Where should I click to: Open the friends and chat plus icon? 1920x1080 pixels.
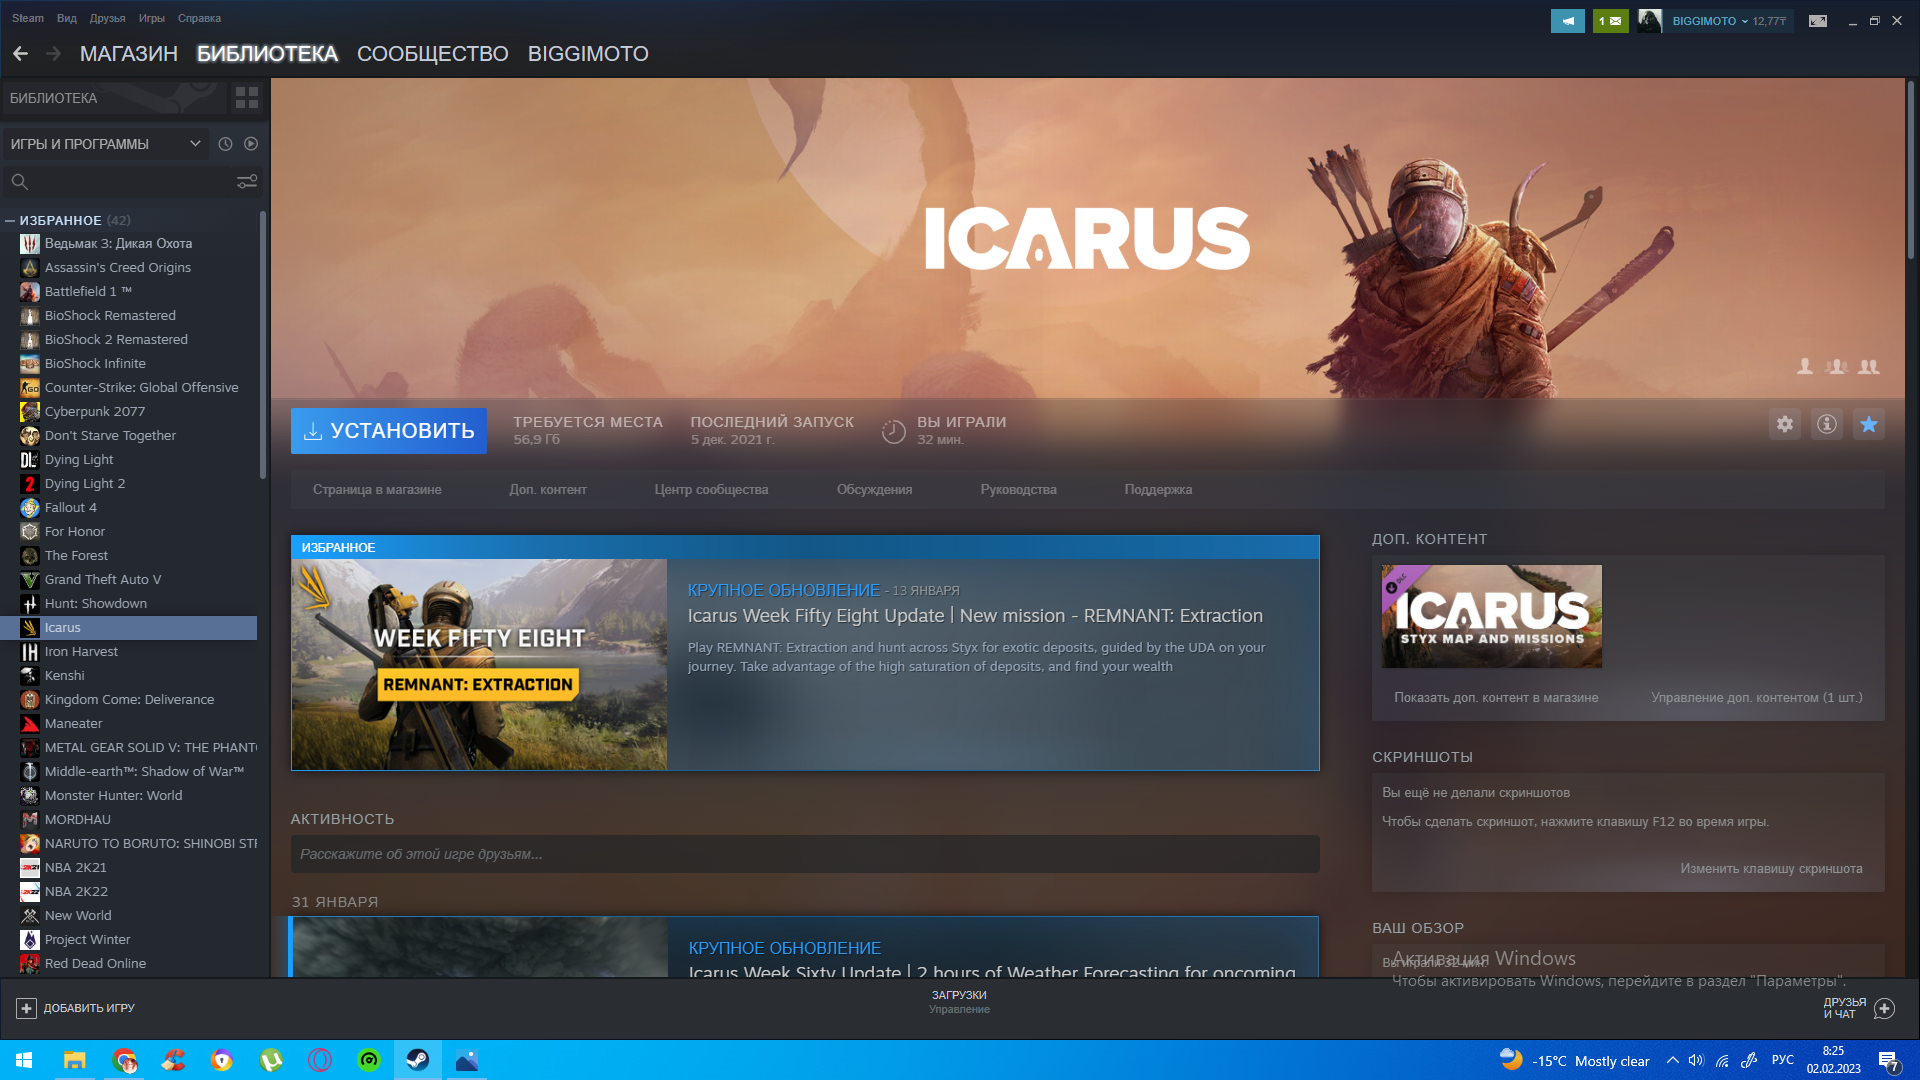pyautogui.click(x=1884, y=1008)
